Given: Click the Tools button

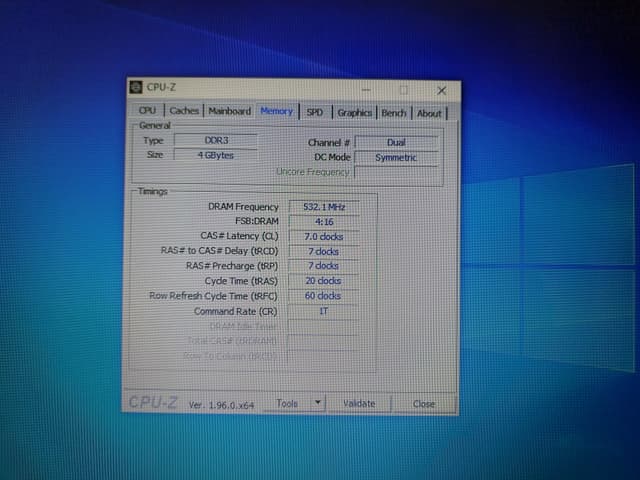Looking at the screenshot, I should click(x=287, y=403).
